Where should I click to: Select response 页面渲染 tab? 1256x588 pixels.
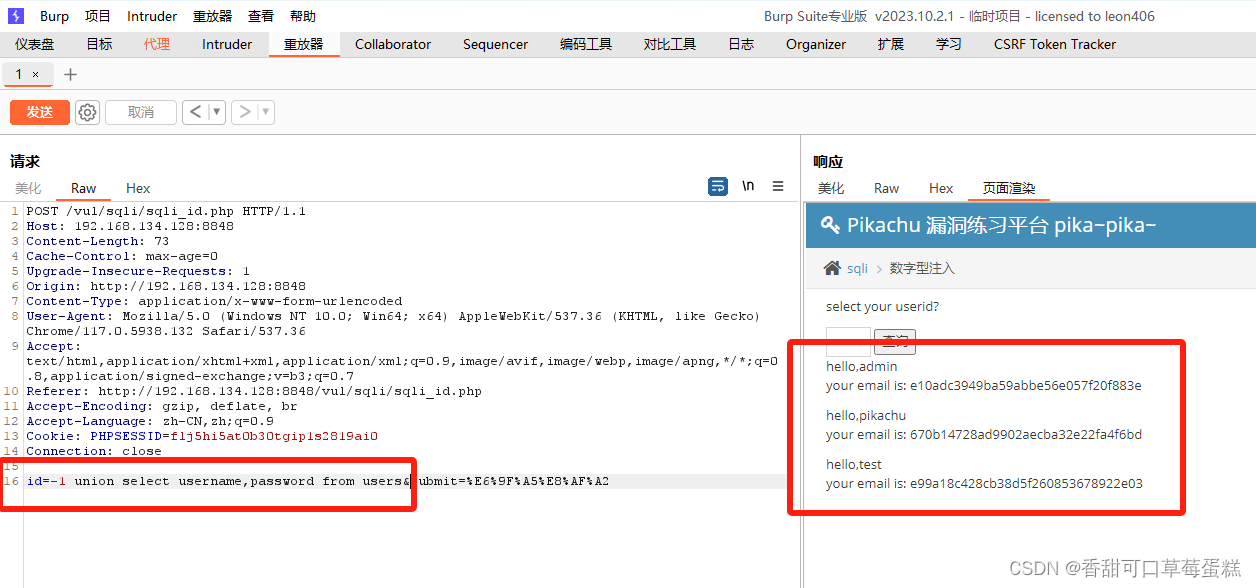(x=1009, y=188)
